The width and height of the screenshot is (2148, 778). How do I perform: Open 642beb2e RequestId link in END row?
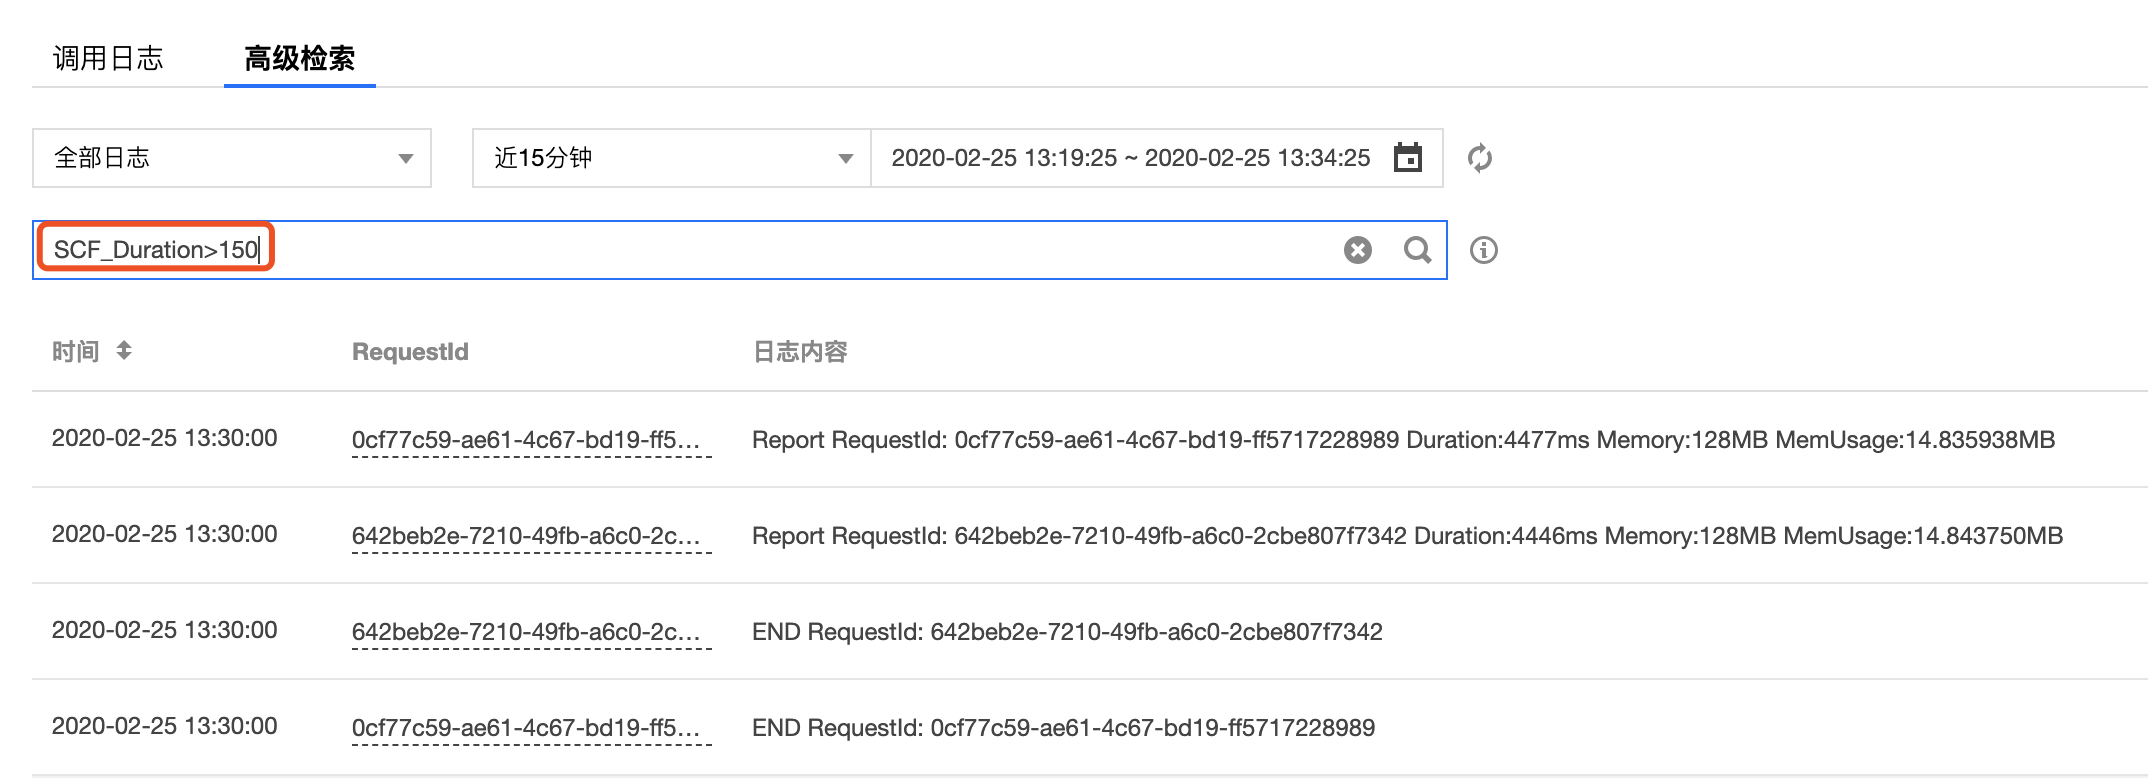[x=526, y=632]
